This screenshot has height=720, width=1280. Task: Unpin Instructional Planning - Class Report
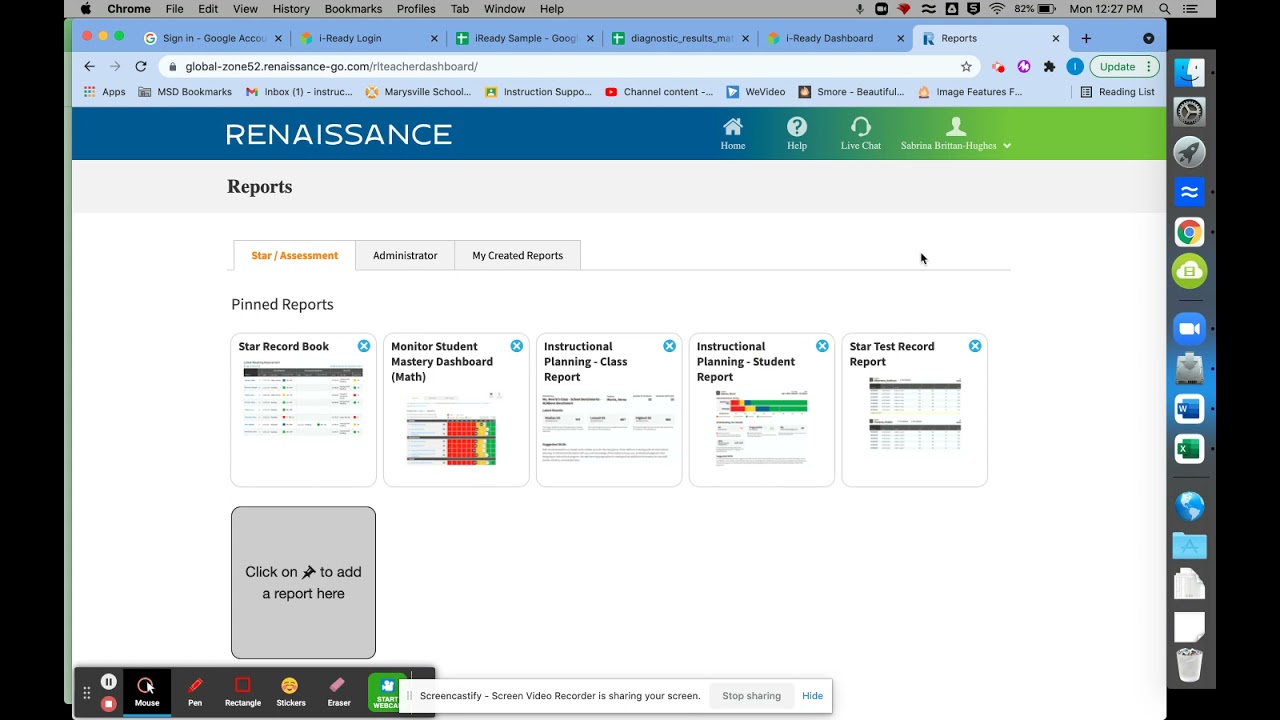pos(669,346)
